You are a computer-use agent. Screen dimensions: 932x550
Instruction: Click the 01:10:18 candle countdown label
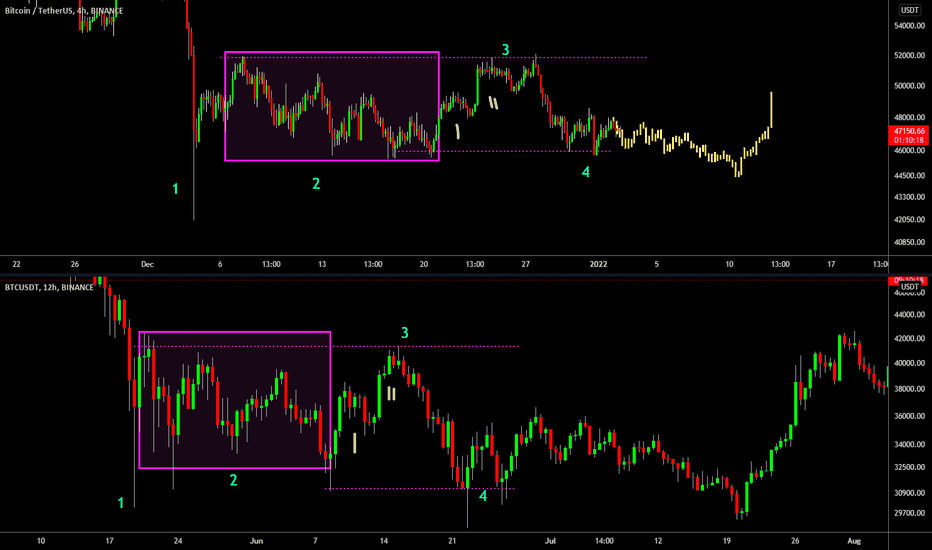pos(909,140)
